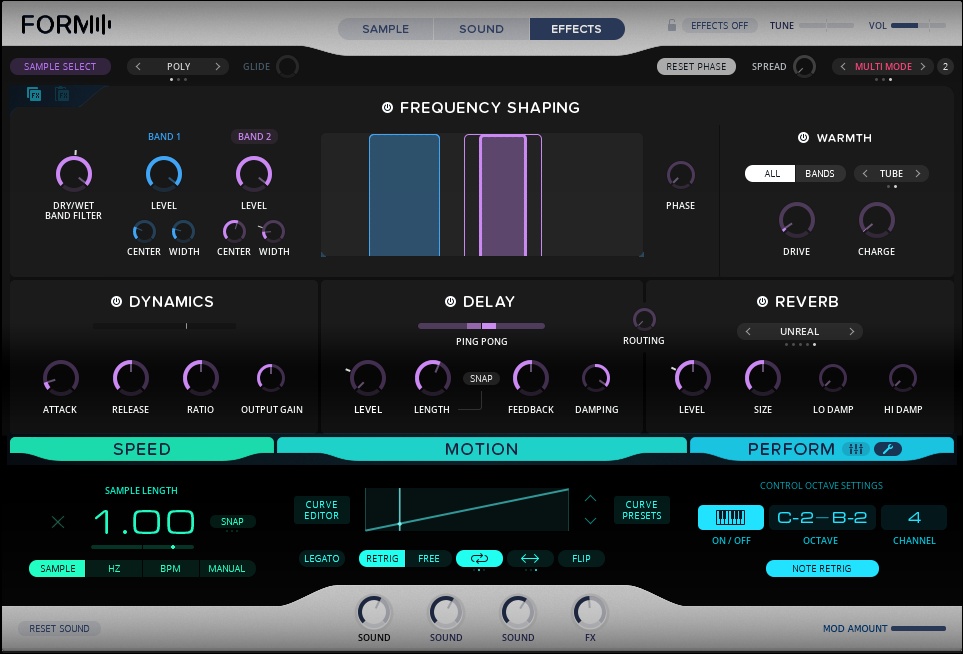
Task: Click the next arrow beside Unreal reverb
Action: pyautogui.click(x=852, y=331)
